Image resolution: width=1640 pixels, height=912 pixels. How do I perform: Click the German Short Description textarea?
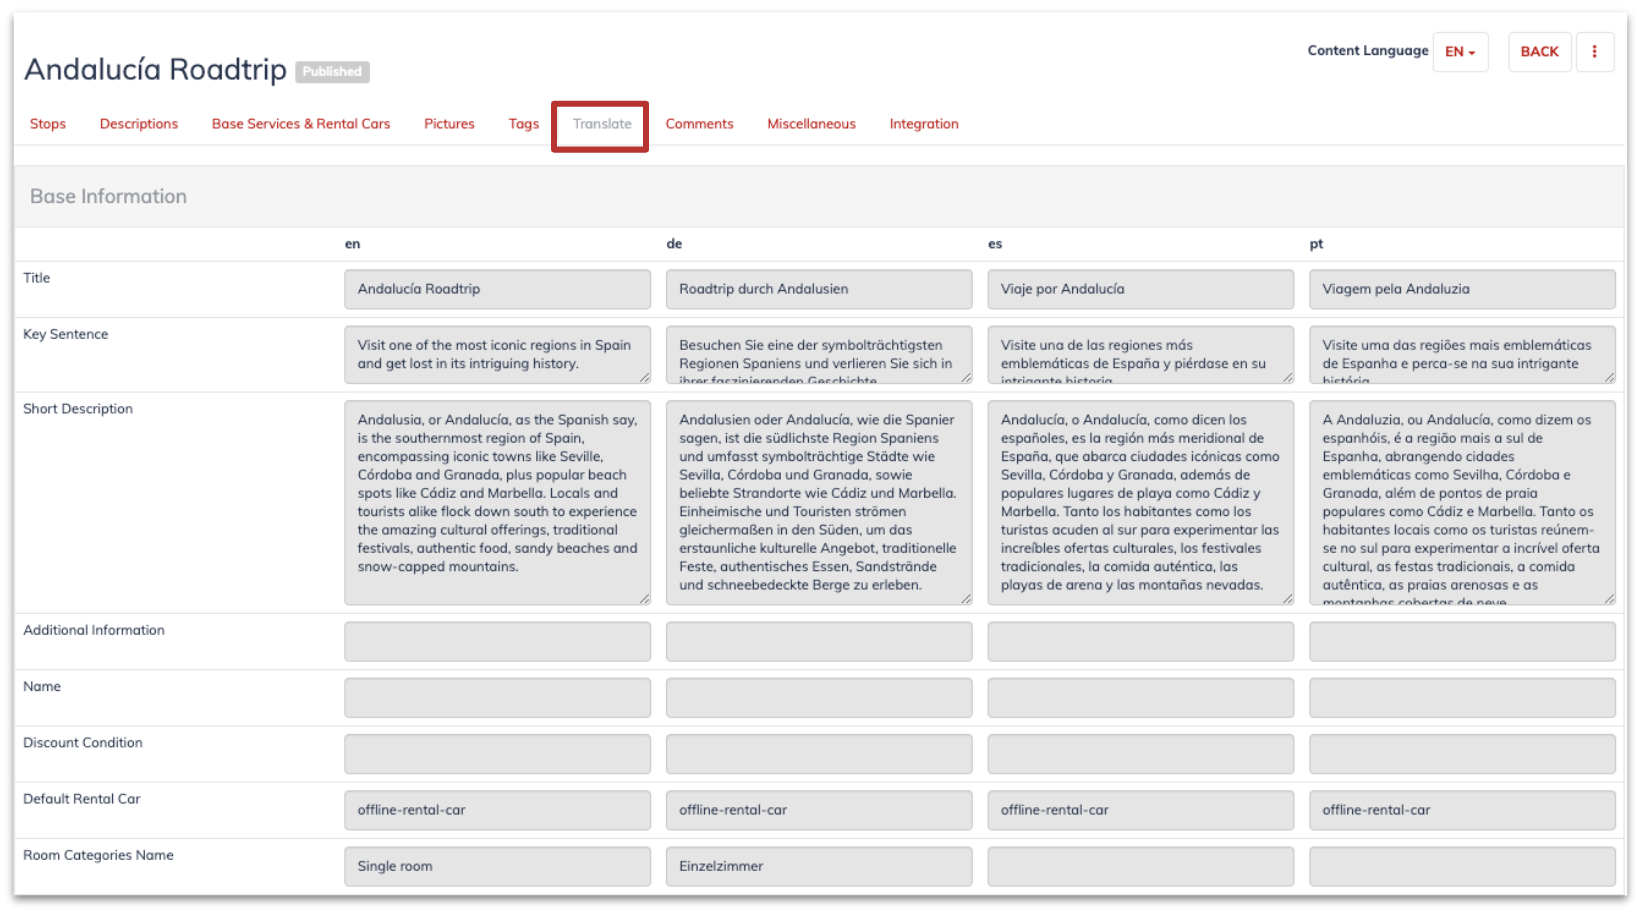(819, 503)
